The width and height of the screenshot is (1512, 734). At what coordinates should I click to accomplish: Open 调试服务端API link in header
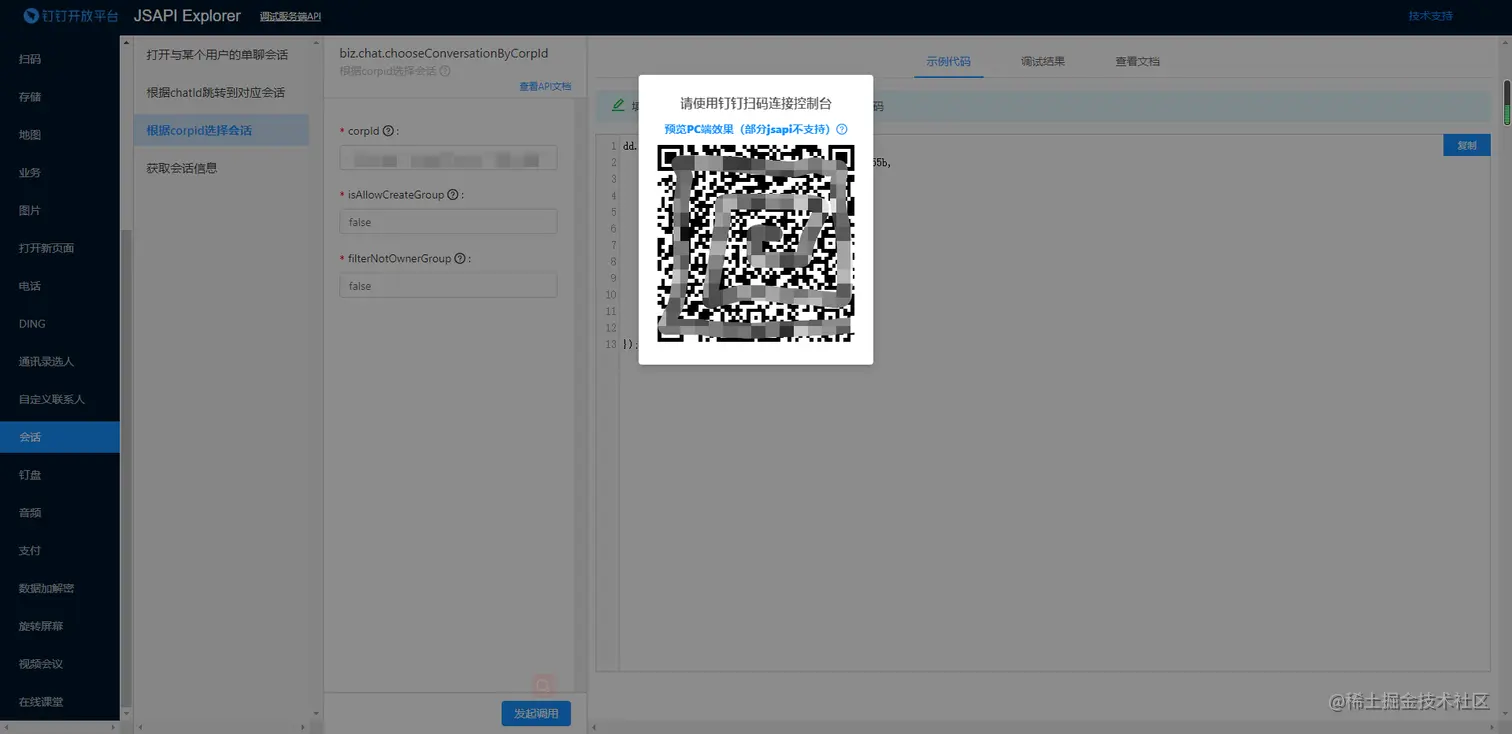point(290,17)
